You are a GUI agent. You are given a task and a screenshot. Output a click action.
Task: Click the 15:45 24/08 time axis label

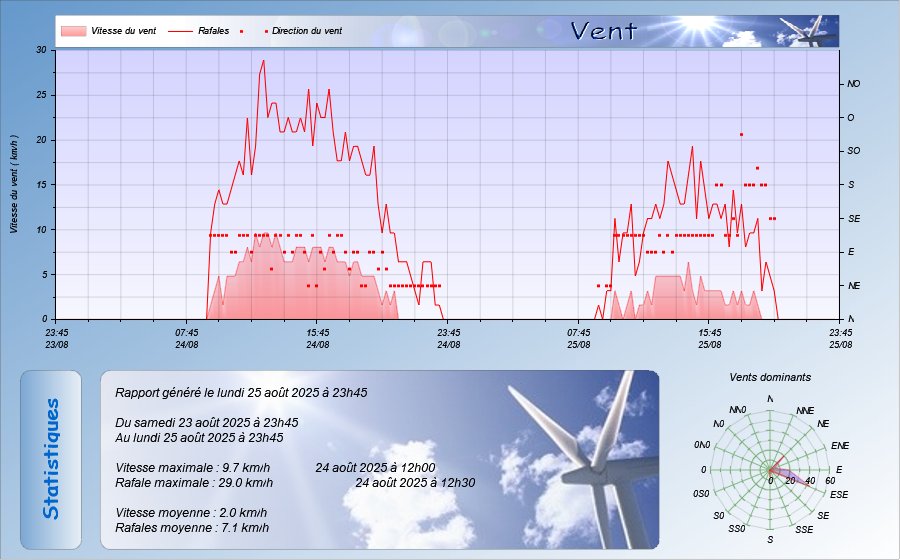pyautogui.click(x=318, y=338)
